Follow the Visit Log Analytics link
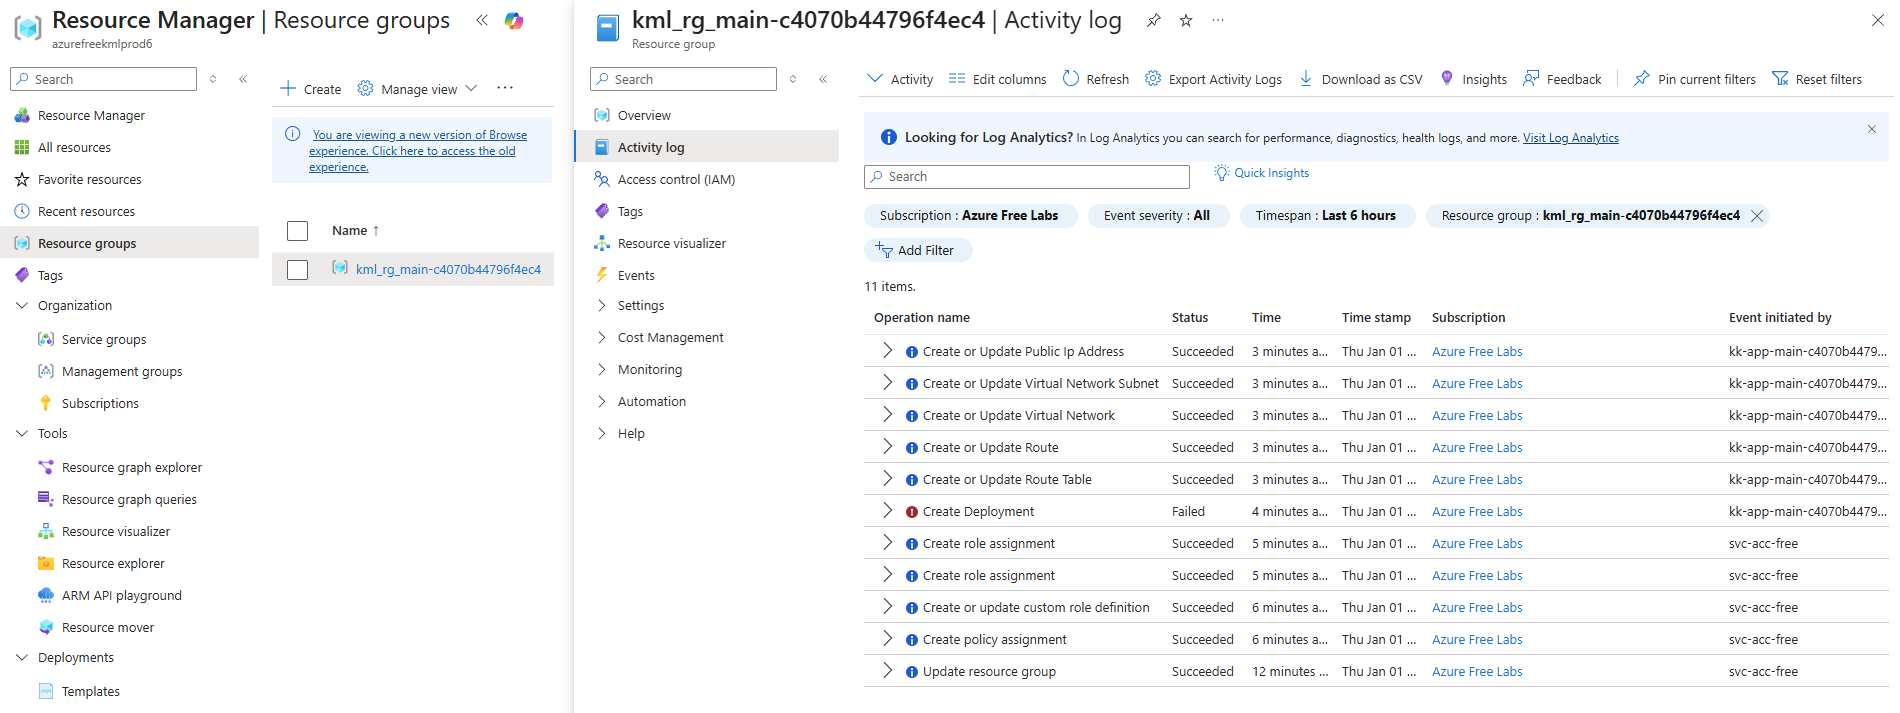 click(1570, 138)
